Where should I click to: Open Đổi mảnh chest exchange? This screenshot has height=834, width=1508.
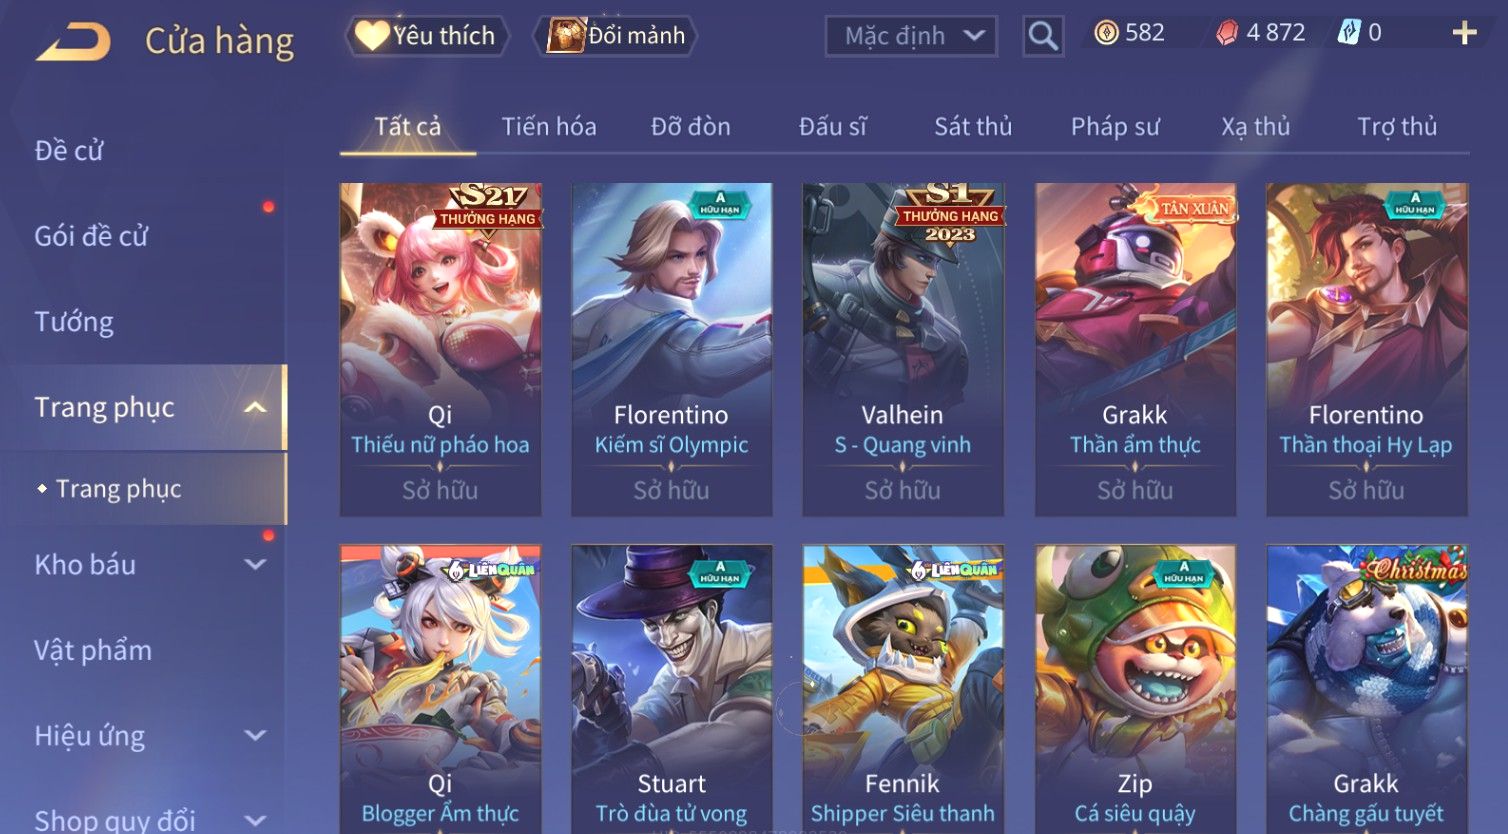click(x=618, y=36)
